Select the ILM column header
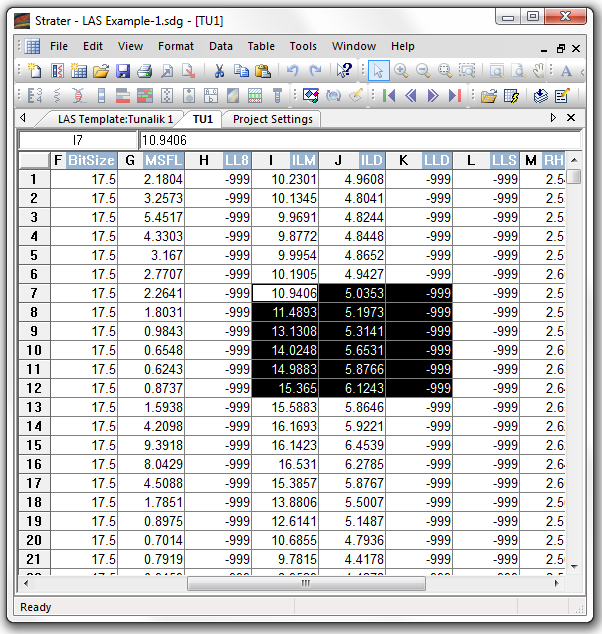Viewport: 602px width, 634px height. click(285, 161)
